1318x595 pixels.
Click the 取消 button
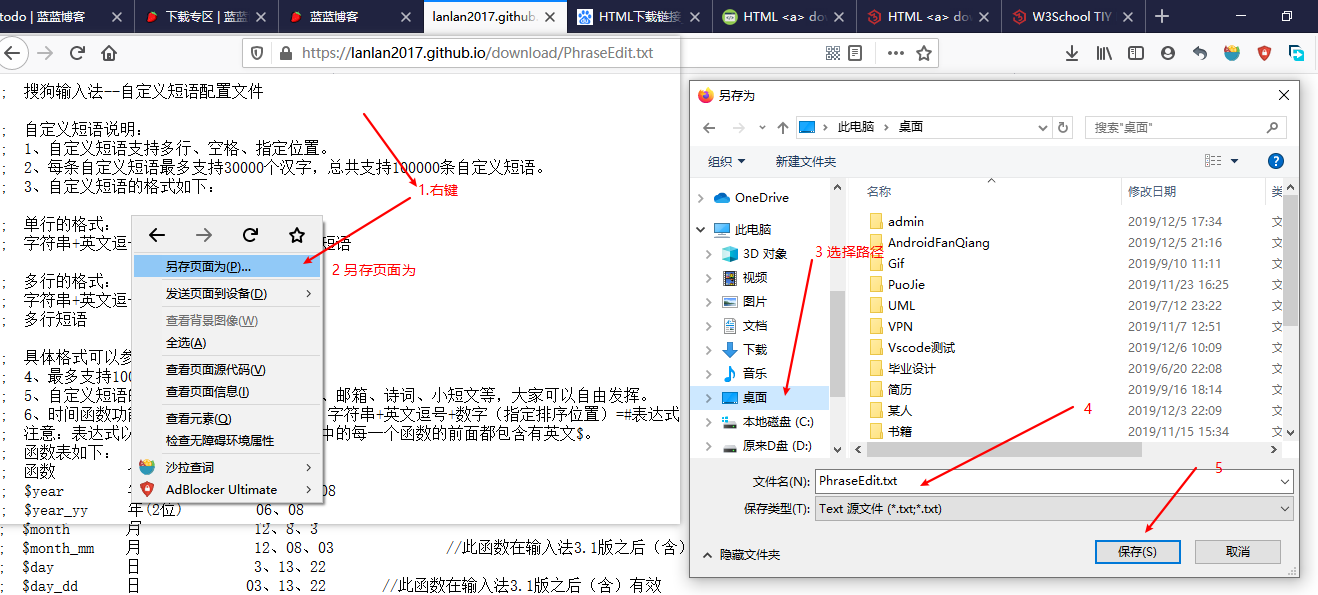click(x=1238, y=552)
